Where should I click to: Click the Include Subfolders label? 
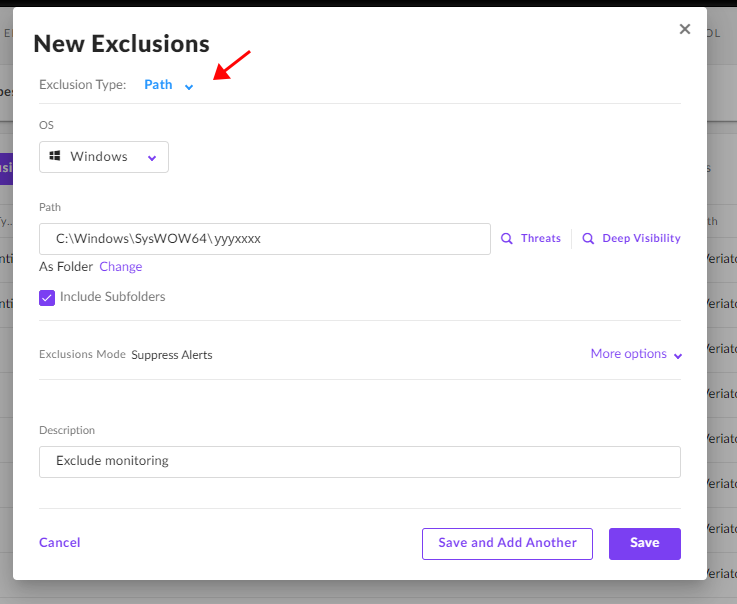113,297
